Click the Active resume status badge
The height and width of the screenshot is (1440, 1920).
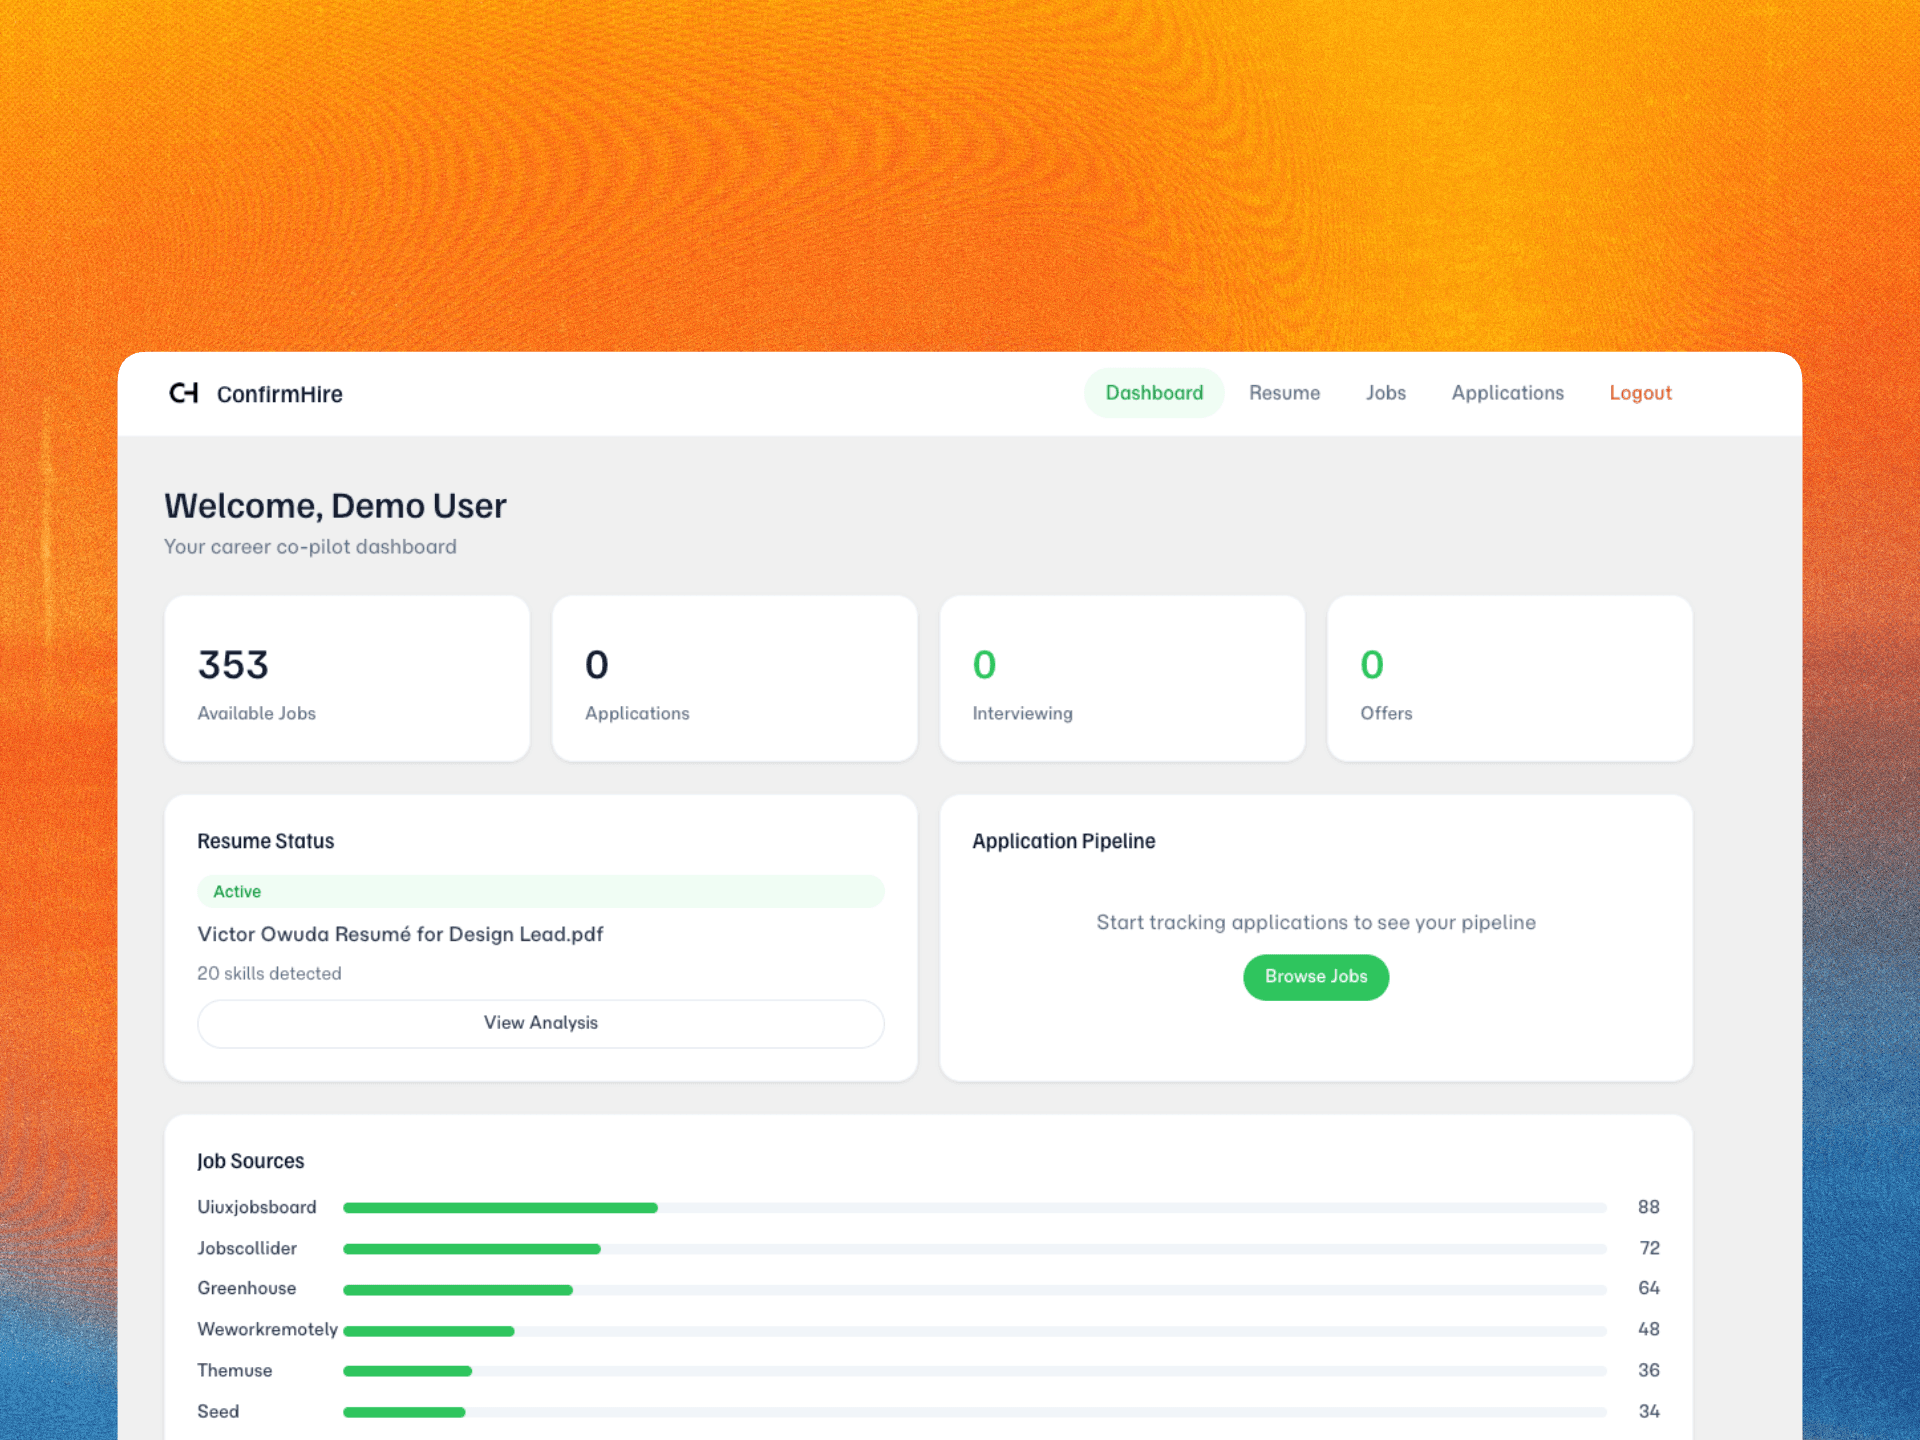point(237,891)
